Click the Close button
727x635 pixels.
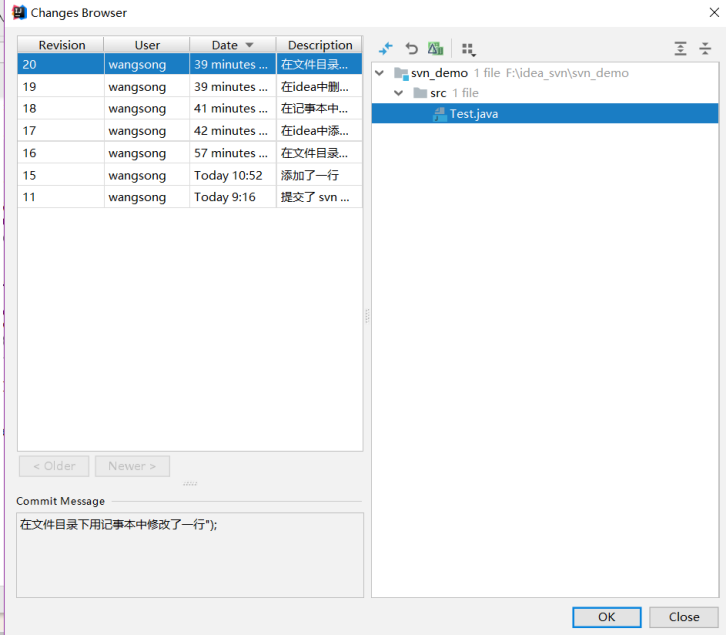tap(684, 617)
